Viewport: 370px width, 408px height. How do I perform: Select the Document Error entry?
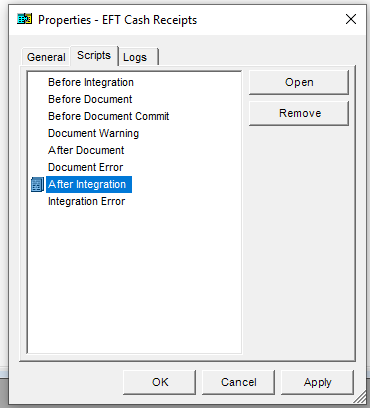tap(85, 167)
